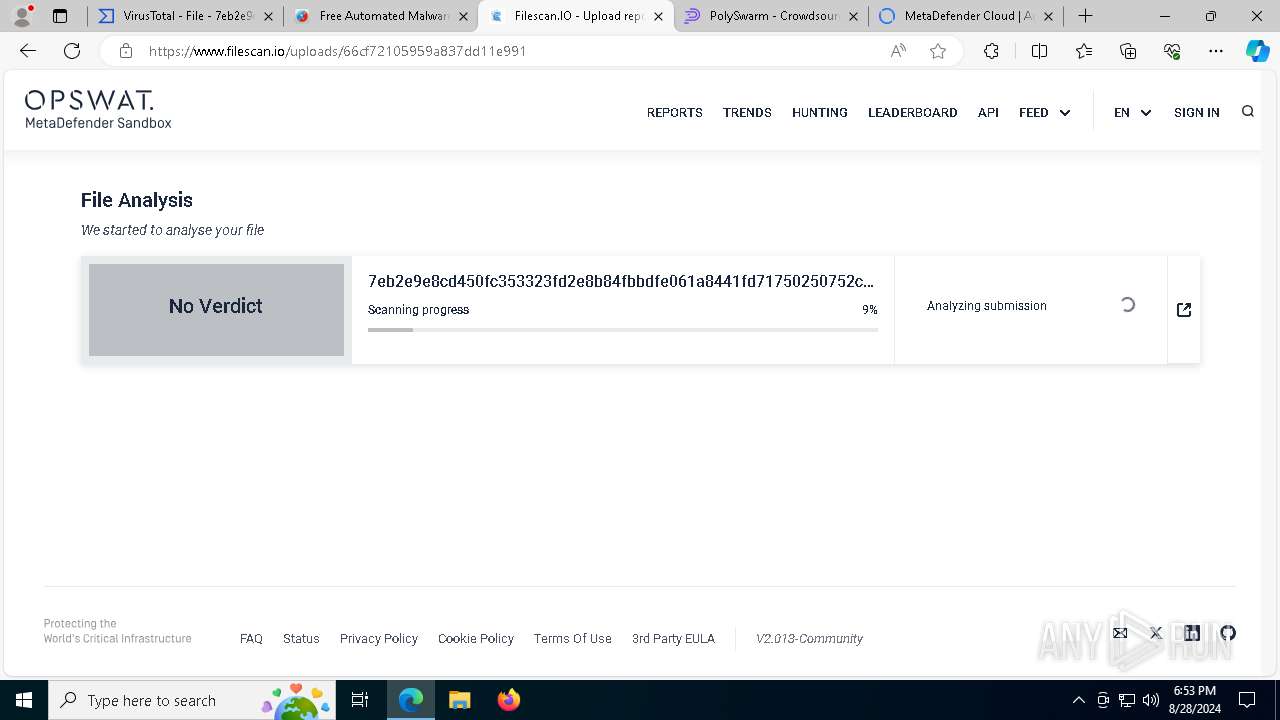Open the 3rd Party EULA link

673,638
